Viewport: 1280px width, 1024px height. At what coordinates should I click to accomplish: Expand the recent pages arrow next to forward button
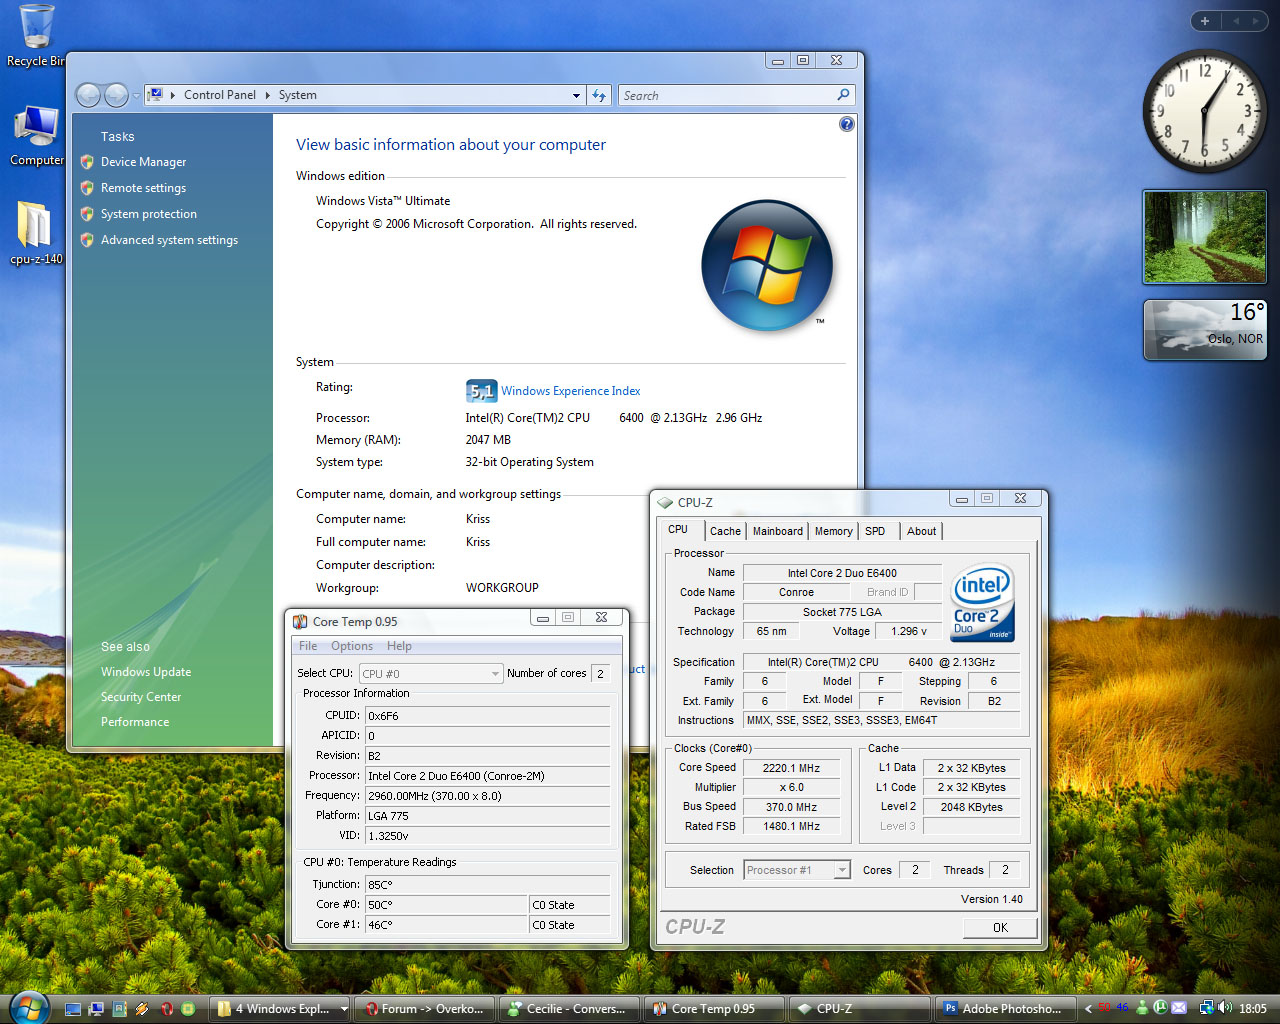(x=136, y=96)
